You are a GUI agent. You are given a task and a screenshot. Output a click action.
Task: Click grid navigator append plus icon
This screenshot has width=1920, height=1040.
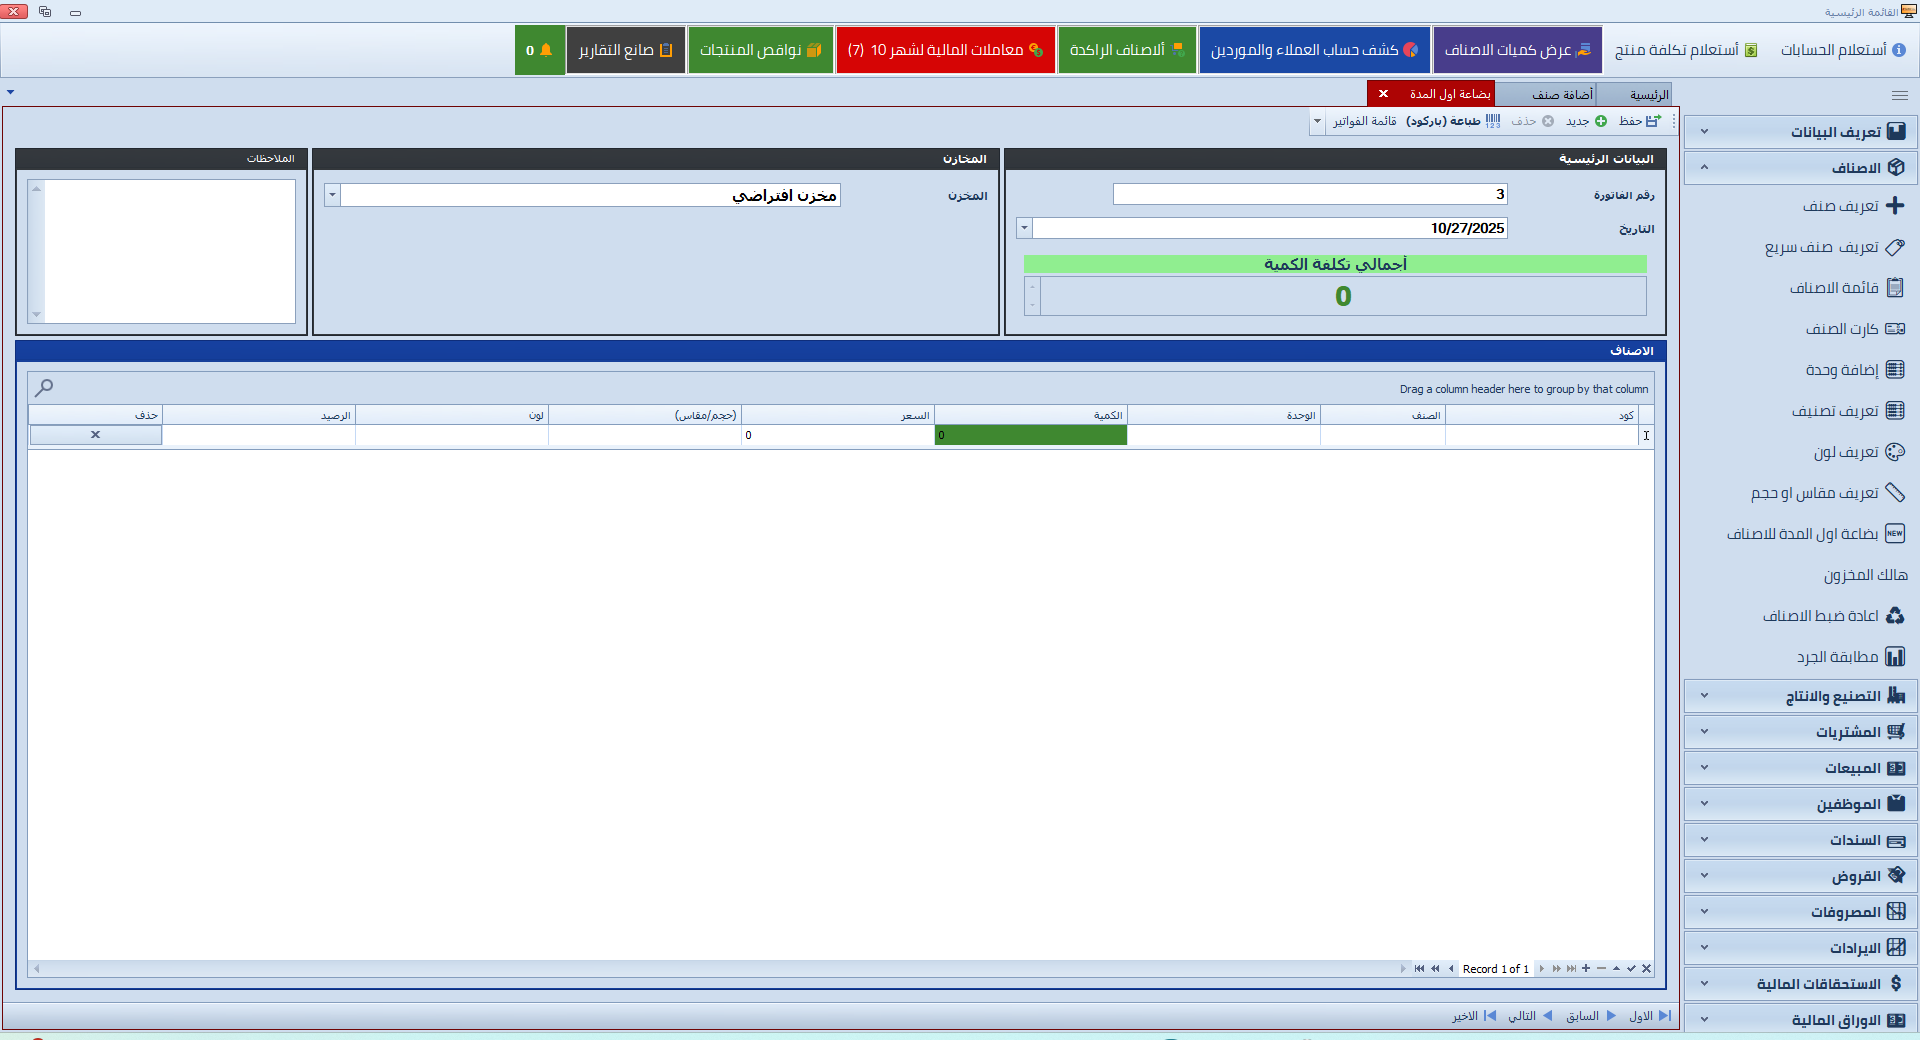click(1586, 968)
